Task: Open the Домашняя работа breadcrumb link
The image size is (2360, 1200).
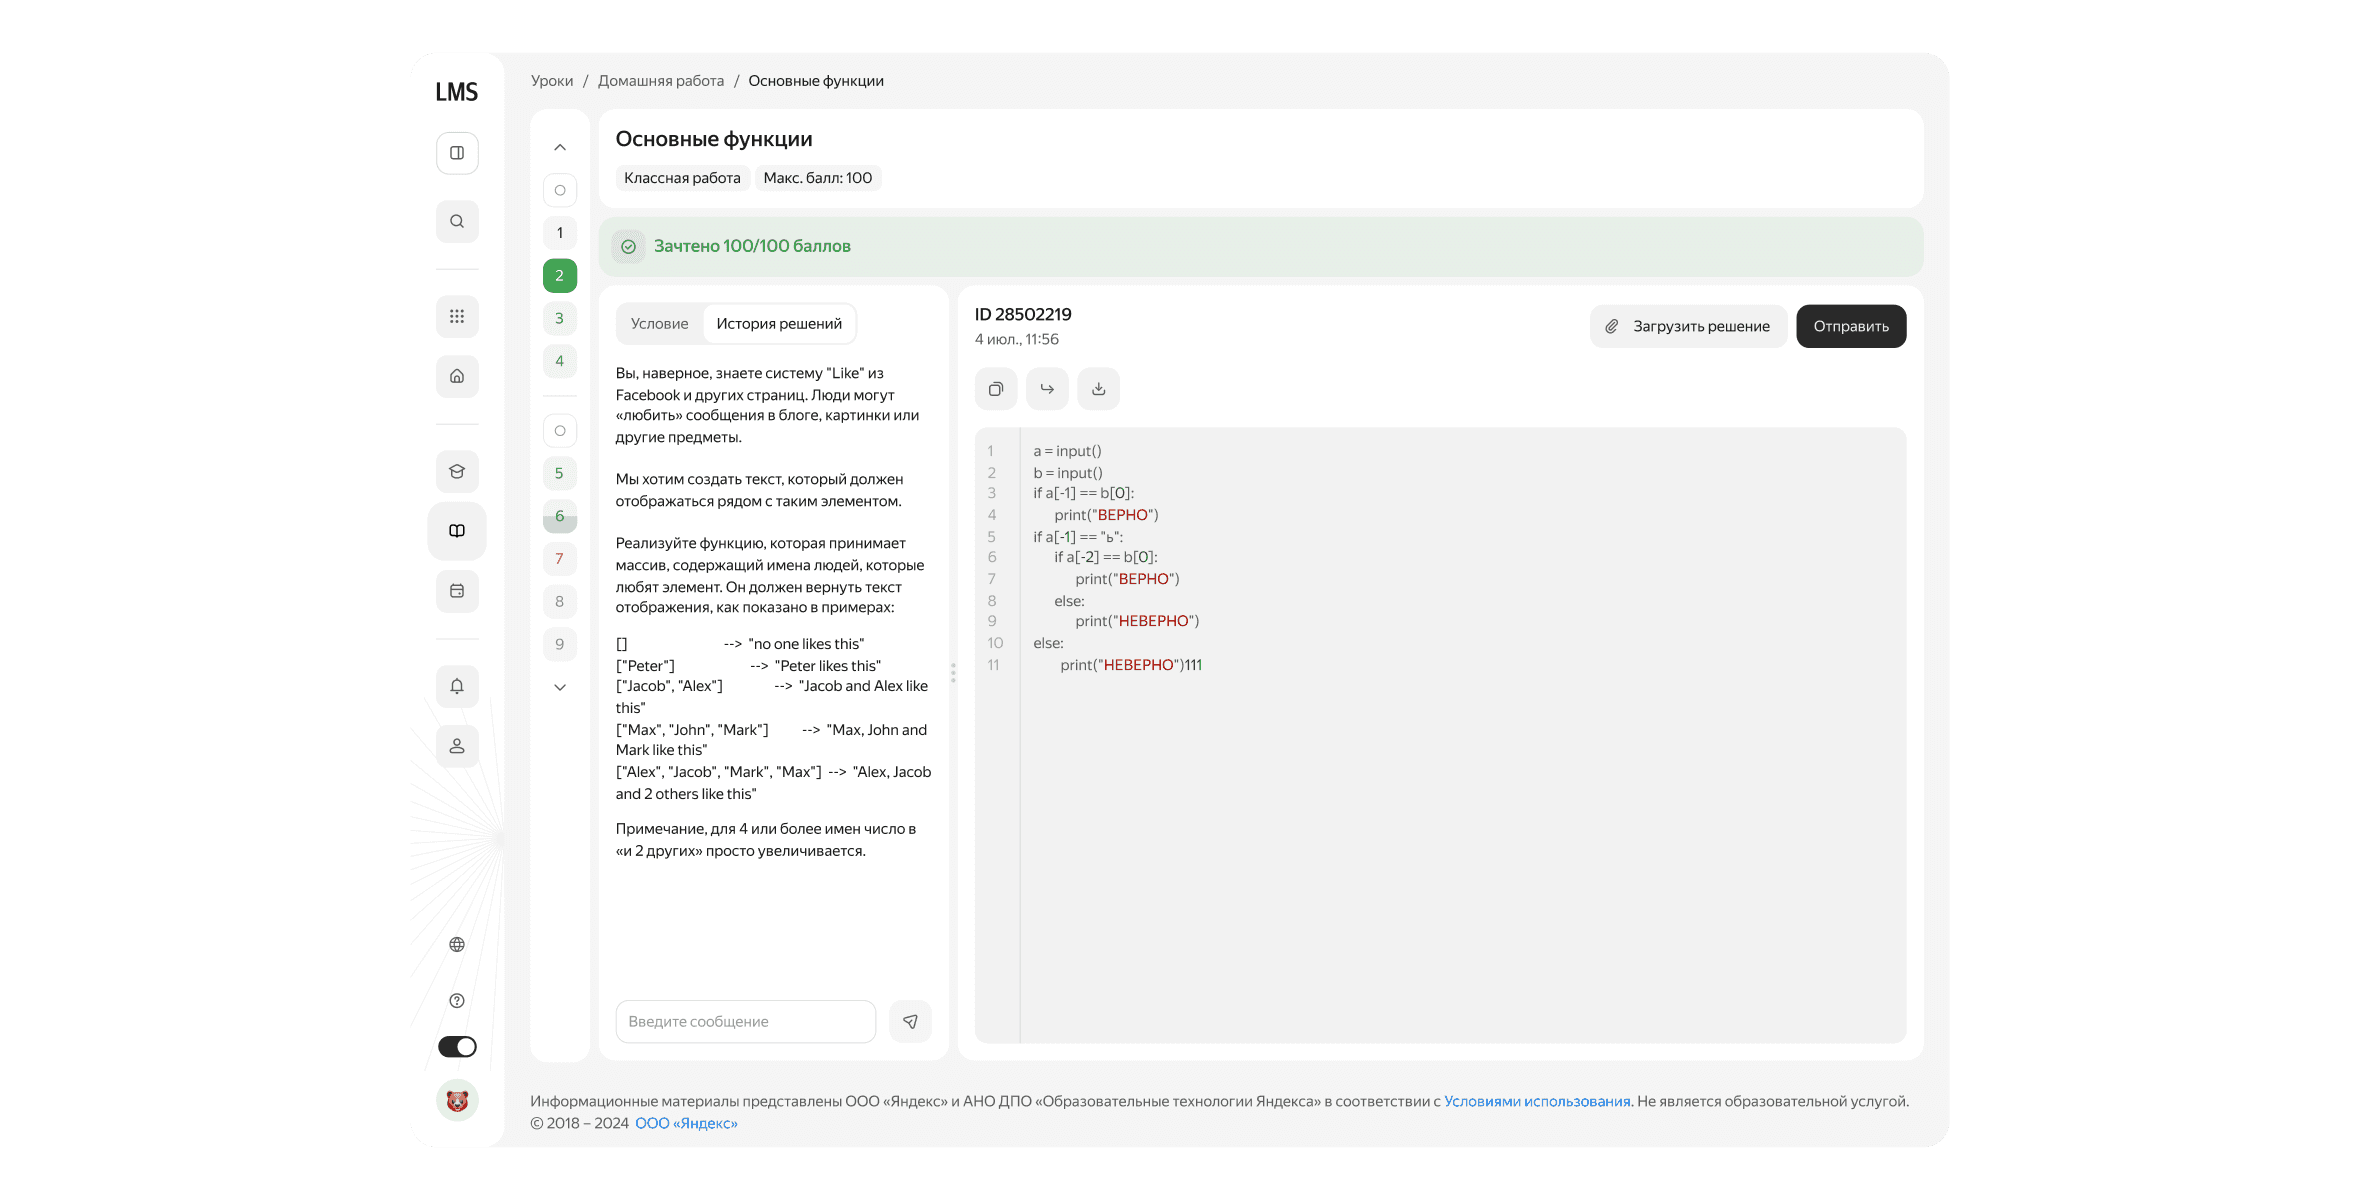Action: [661, 81]
